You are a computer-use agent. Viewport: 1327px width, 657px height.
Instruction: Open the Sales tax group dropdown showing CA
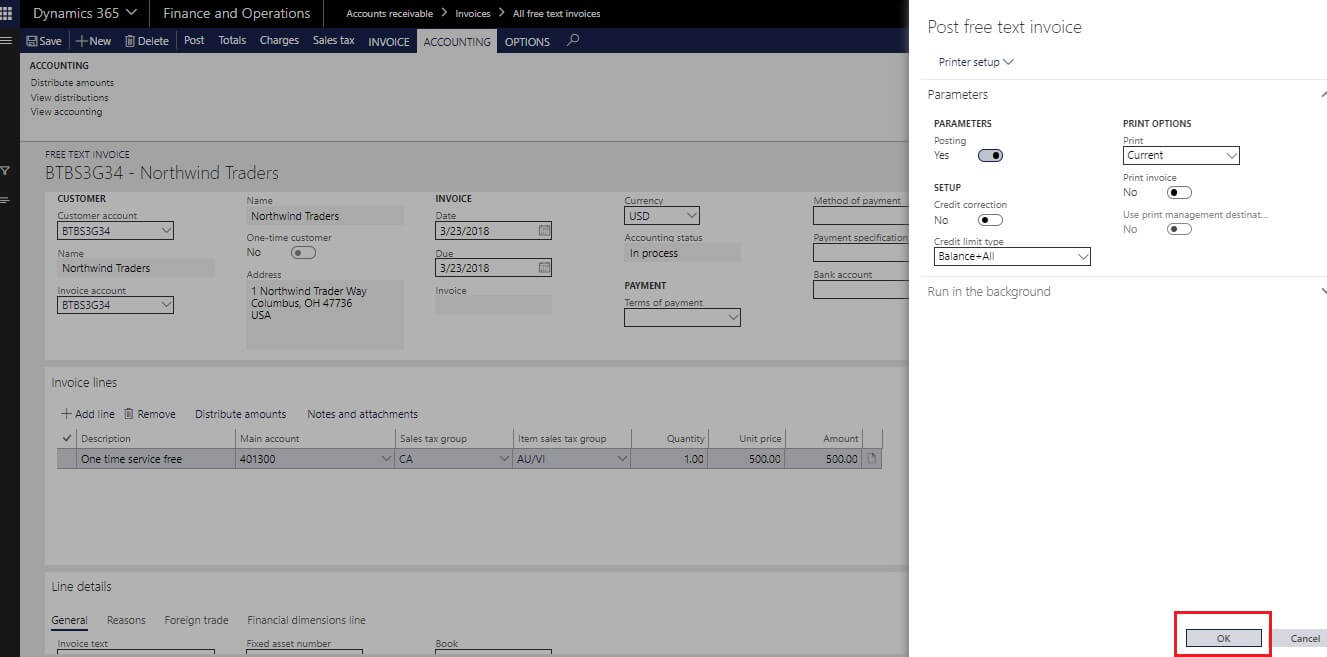505,459
